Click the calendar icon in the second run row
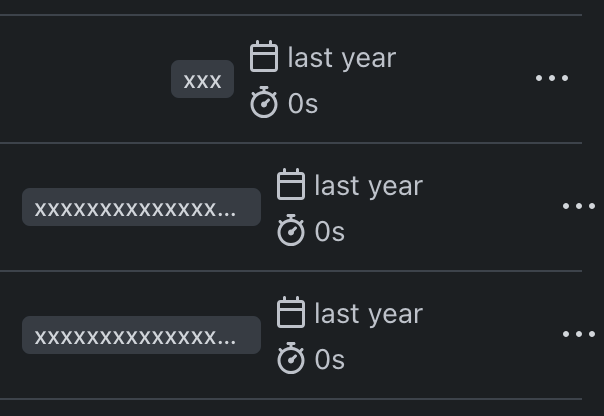 pos(290,185)
